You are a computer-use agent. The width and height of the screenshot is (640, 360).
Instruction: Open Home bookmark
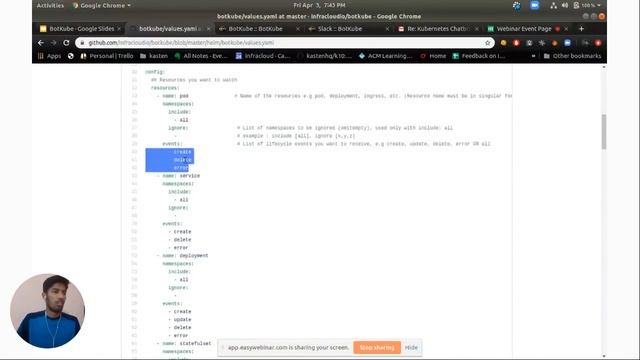(x=433, y=56)
